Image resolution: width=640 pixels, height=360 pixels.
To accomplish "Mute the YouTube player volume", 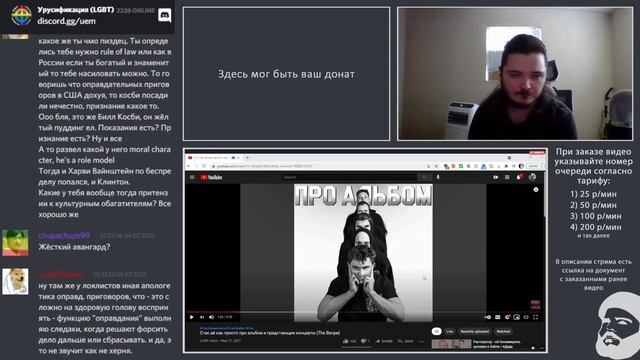I will tap(211, 317).
